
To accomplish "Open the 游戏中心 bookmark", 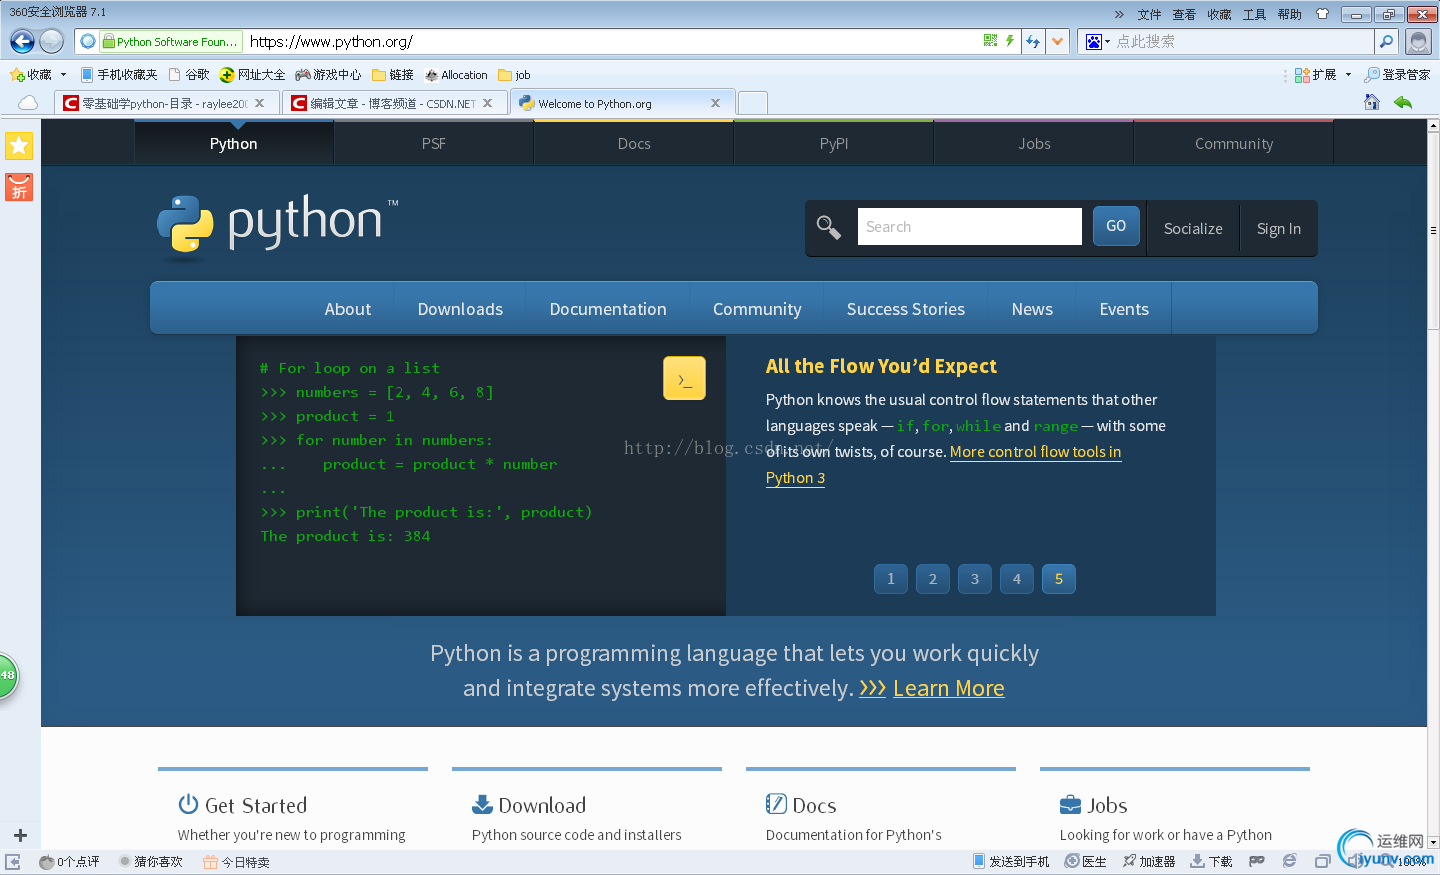I will click(328, 75).
